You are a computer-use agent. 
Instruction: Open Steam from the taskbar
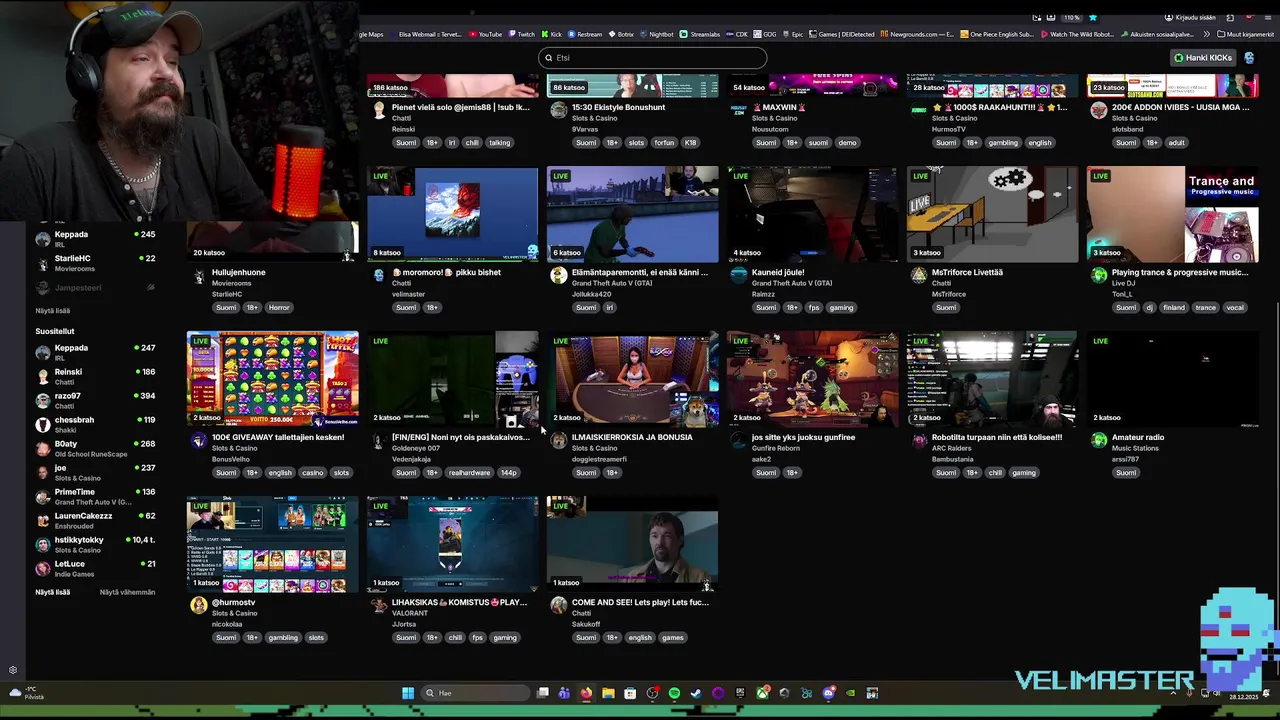coord(696,693)
